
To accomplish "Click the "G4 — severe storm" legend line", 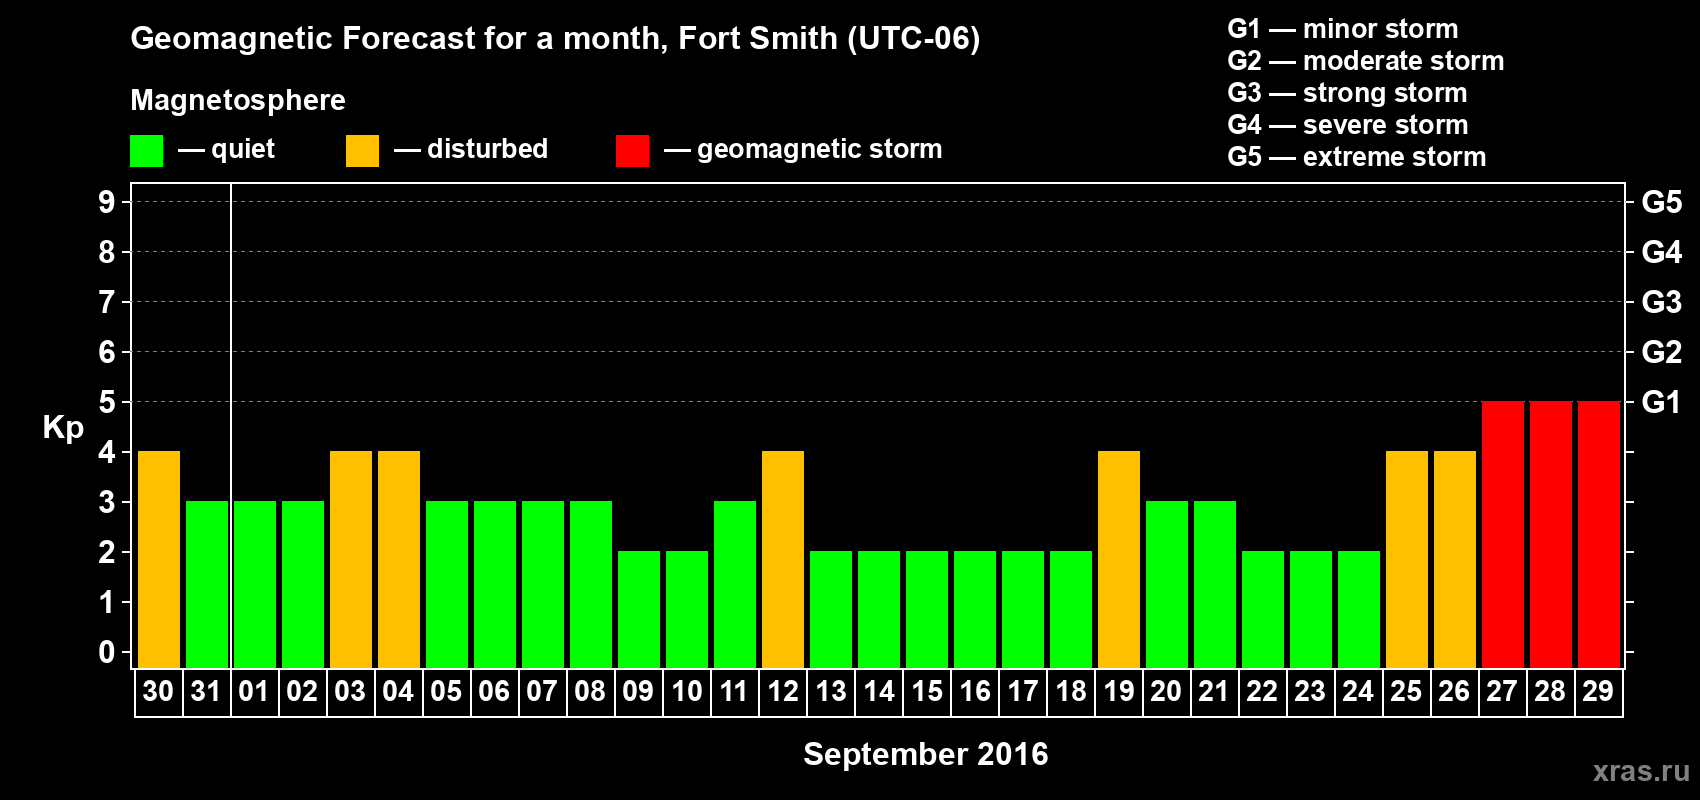I will click(x=1348, y=125).
